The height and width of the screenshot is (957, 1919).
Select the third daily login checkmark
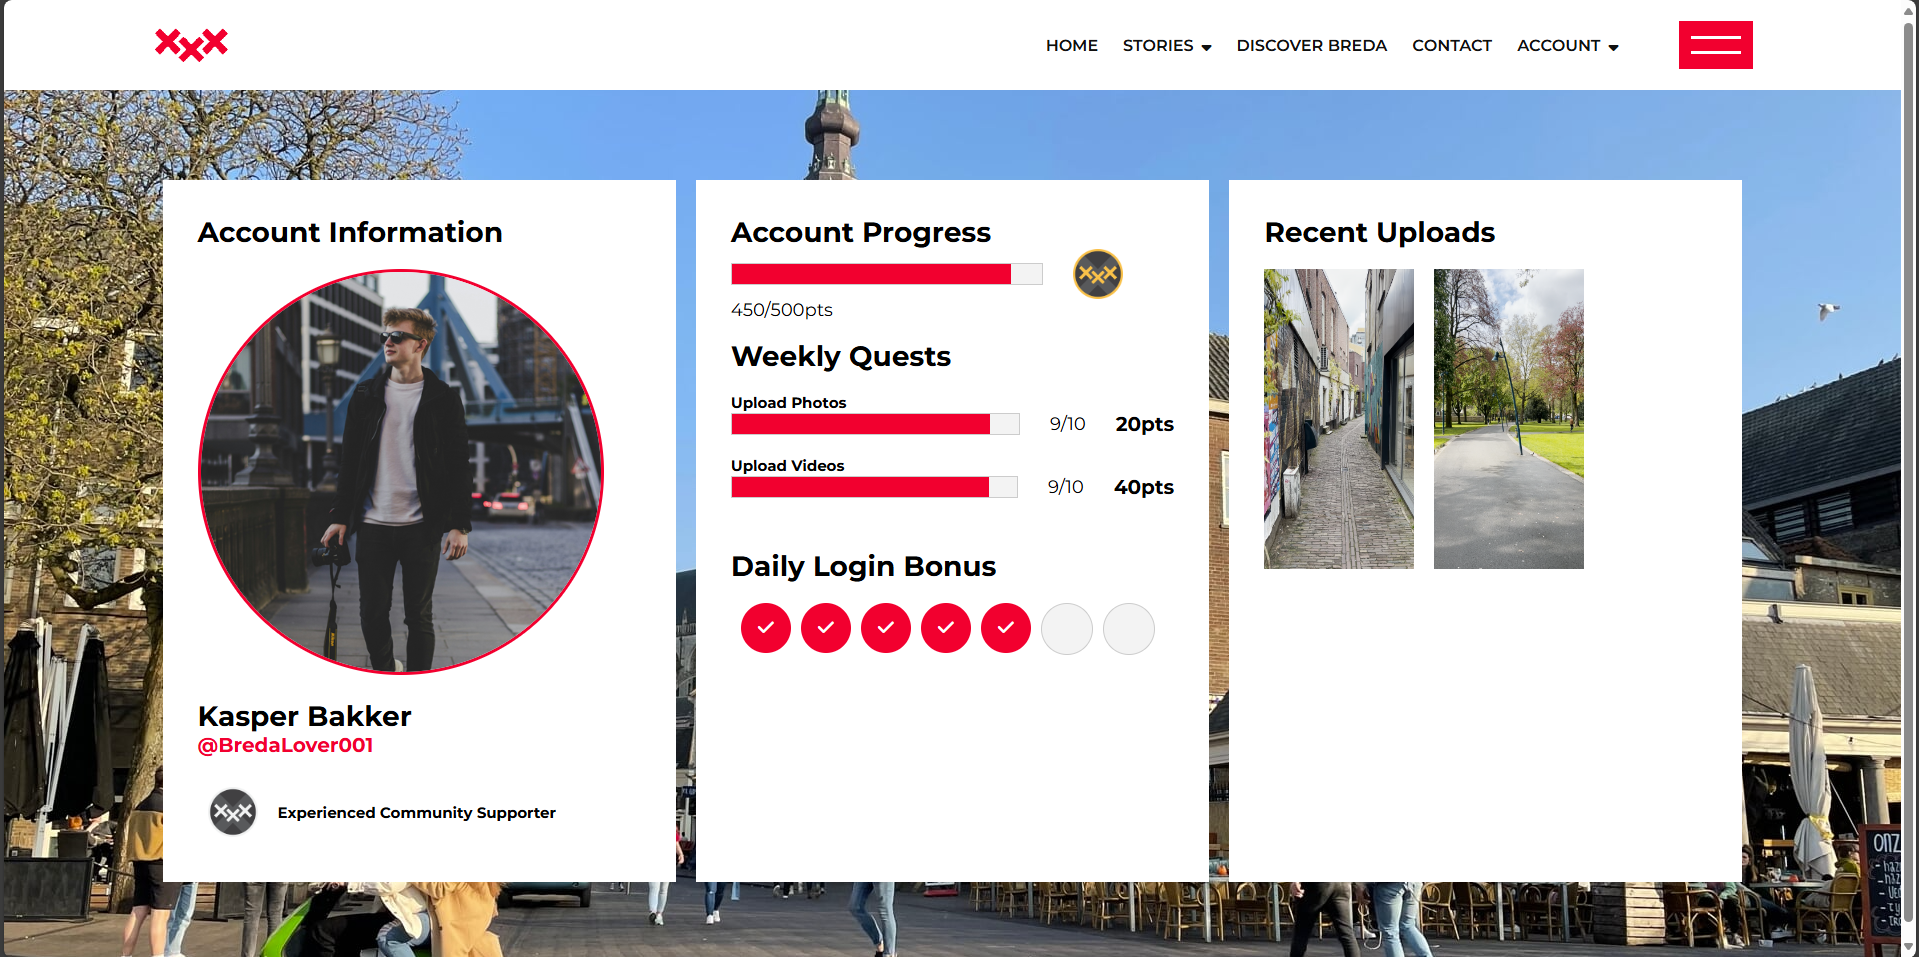885,628
